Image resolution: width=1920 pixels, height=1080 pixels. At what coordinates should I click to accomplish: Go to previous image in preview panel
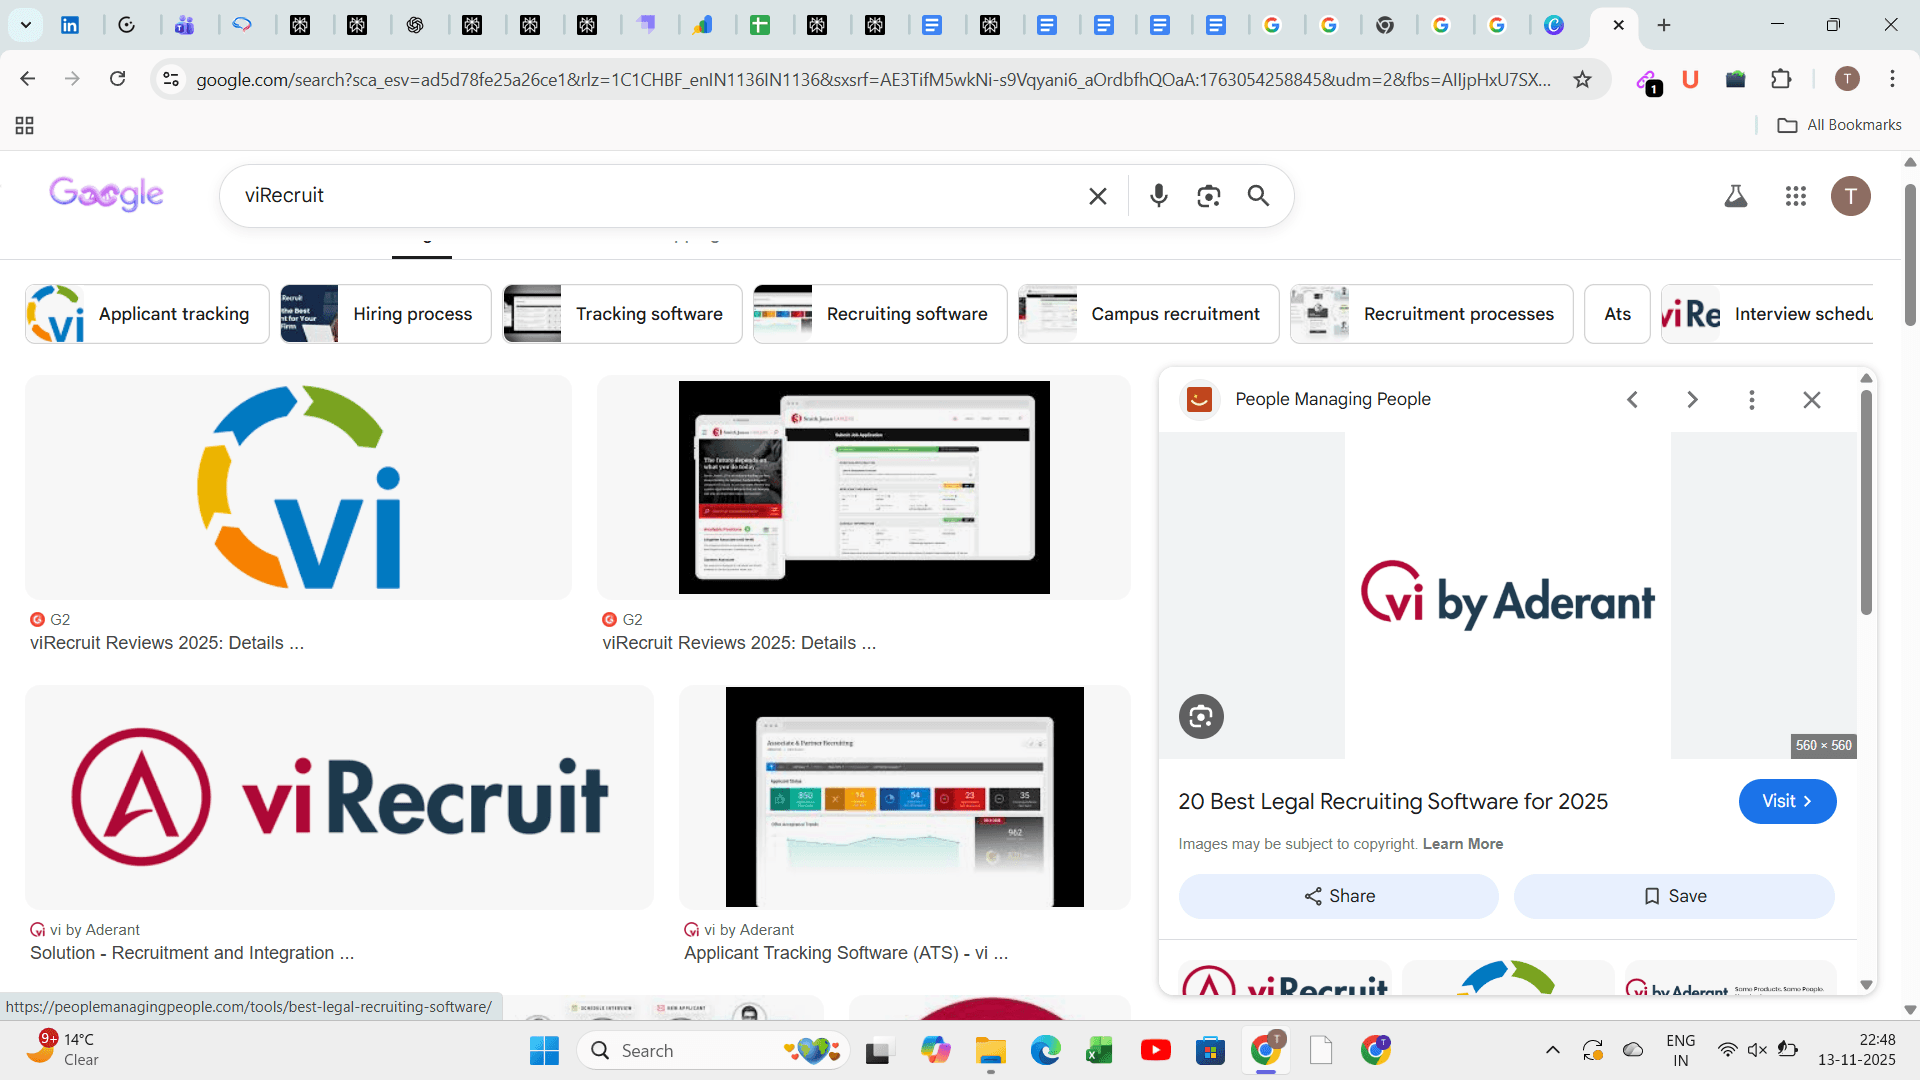[x=1632, y=400]
